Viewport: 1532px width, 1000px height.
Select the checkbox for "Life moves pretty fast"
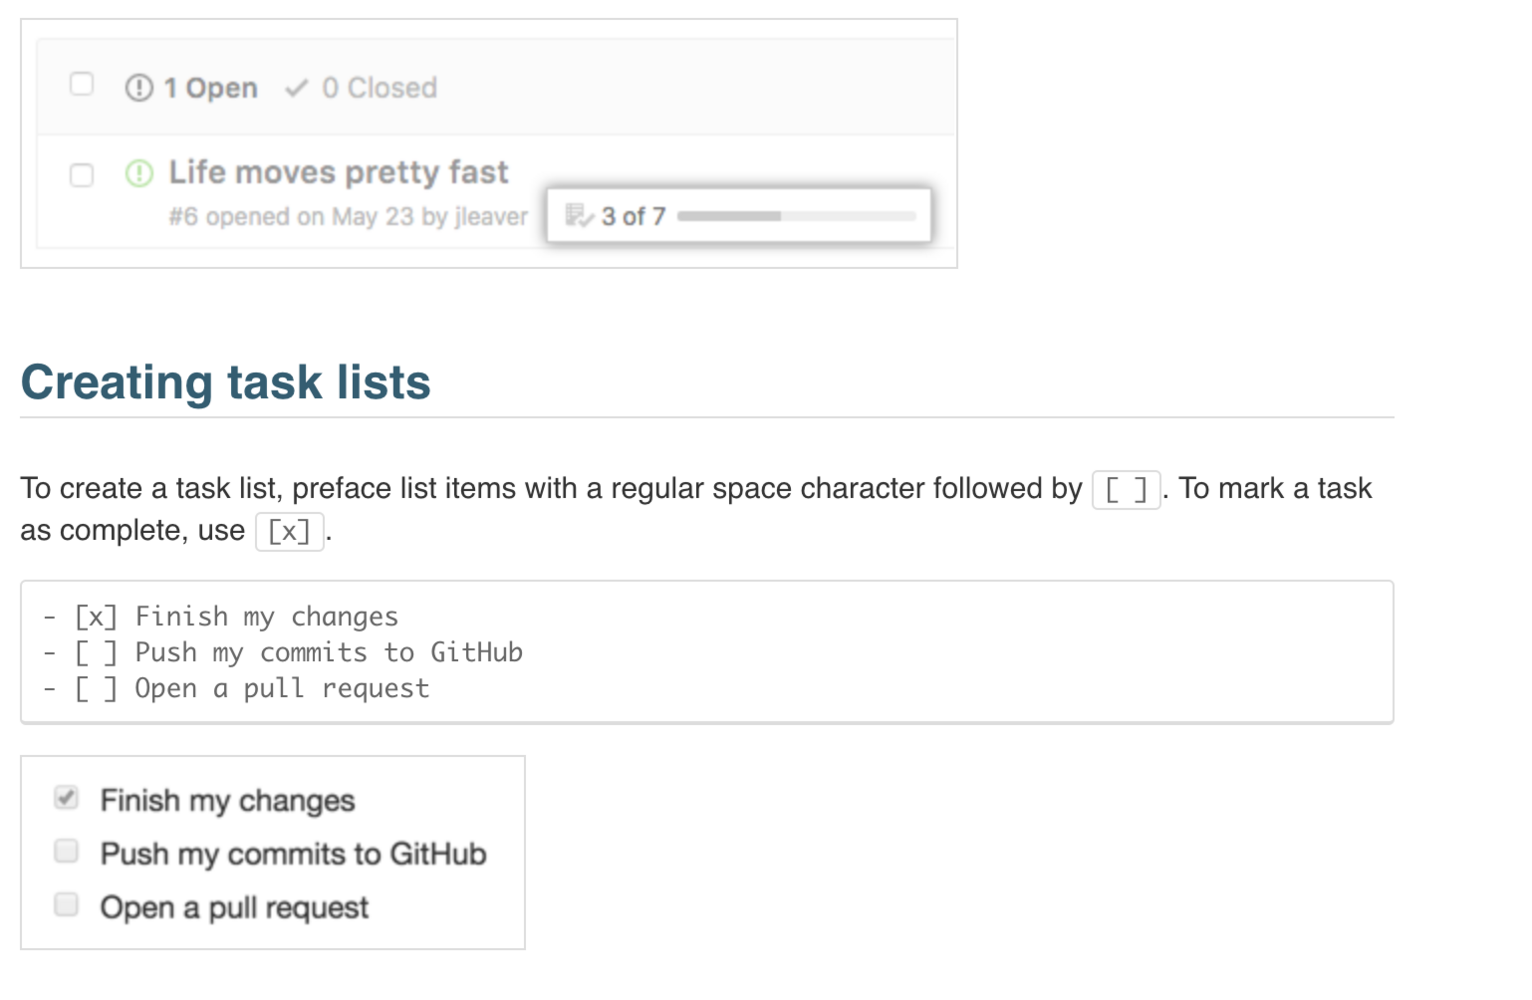(82, 175)
